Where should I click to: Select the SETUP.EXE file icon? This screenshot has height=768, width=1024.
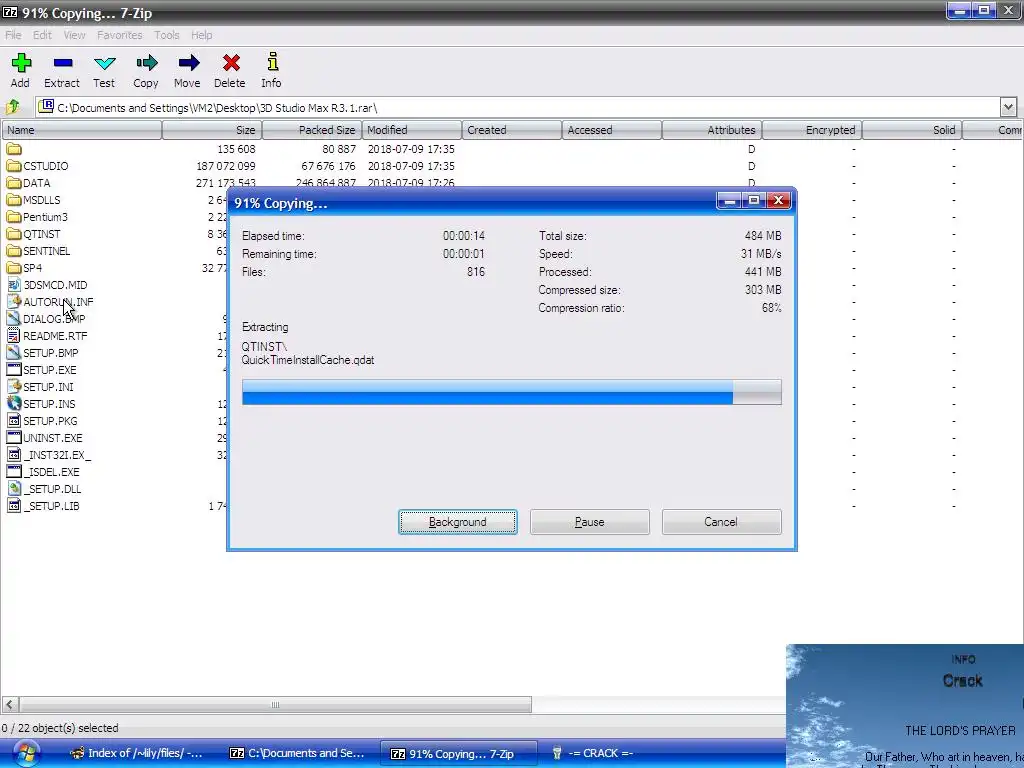tap(14, 370)
